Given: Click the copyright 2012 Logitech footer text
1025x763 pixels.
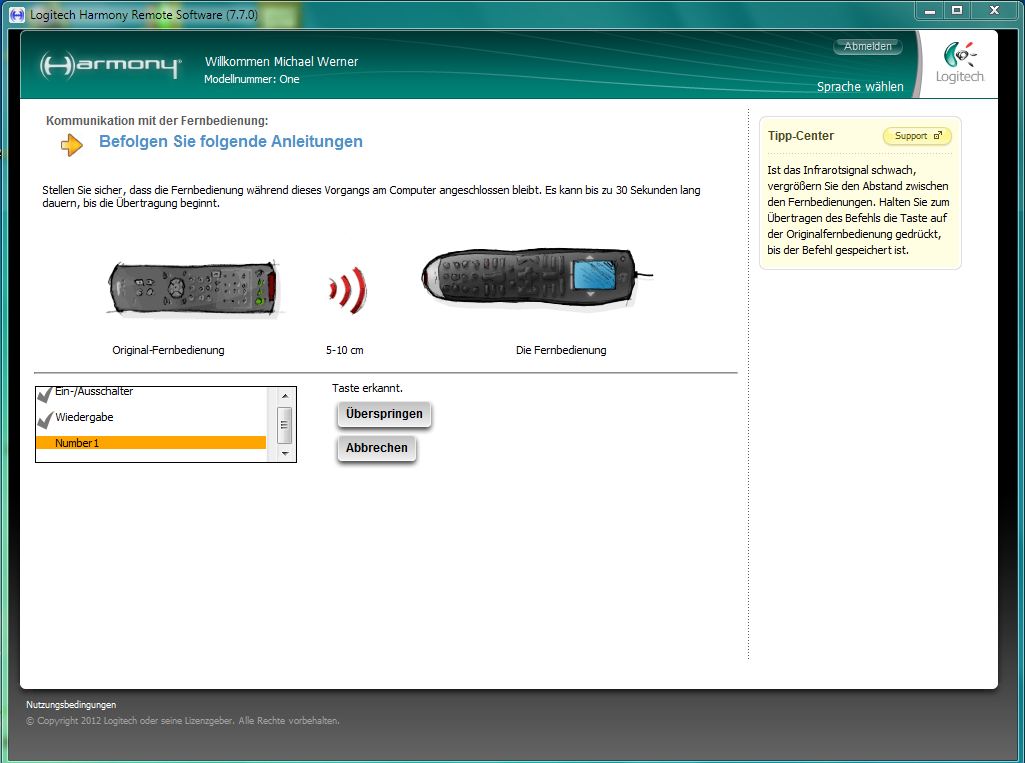Looking at the screenshot, I should pos(183,721).
